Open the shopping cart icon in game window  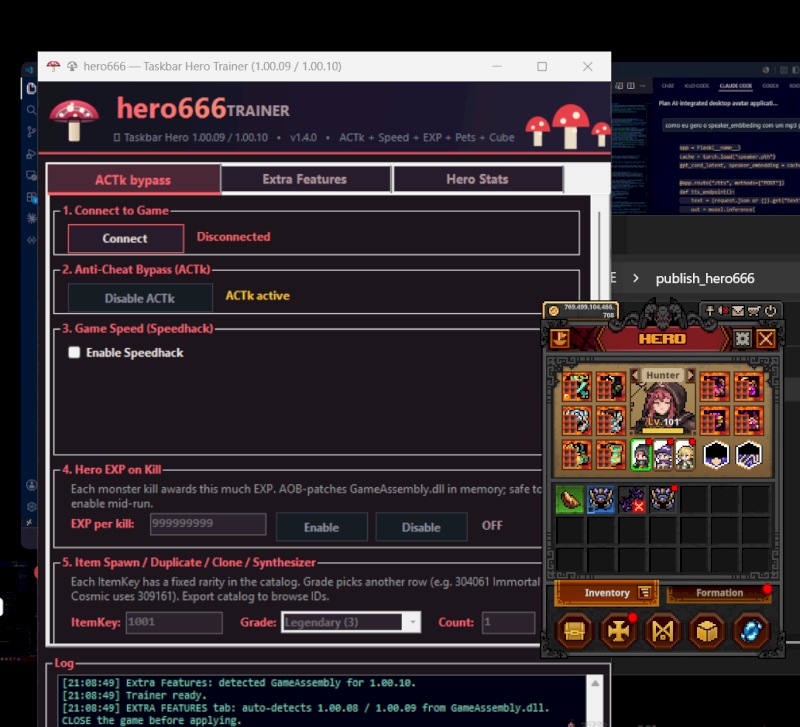click(754, 311)
